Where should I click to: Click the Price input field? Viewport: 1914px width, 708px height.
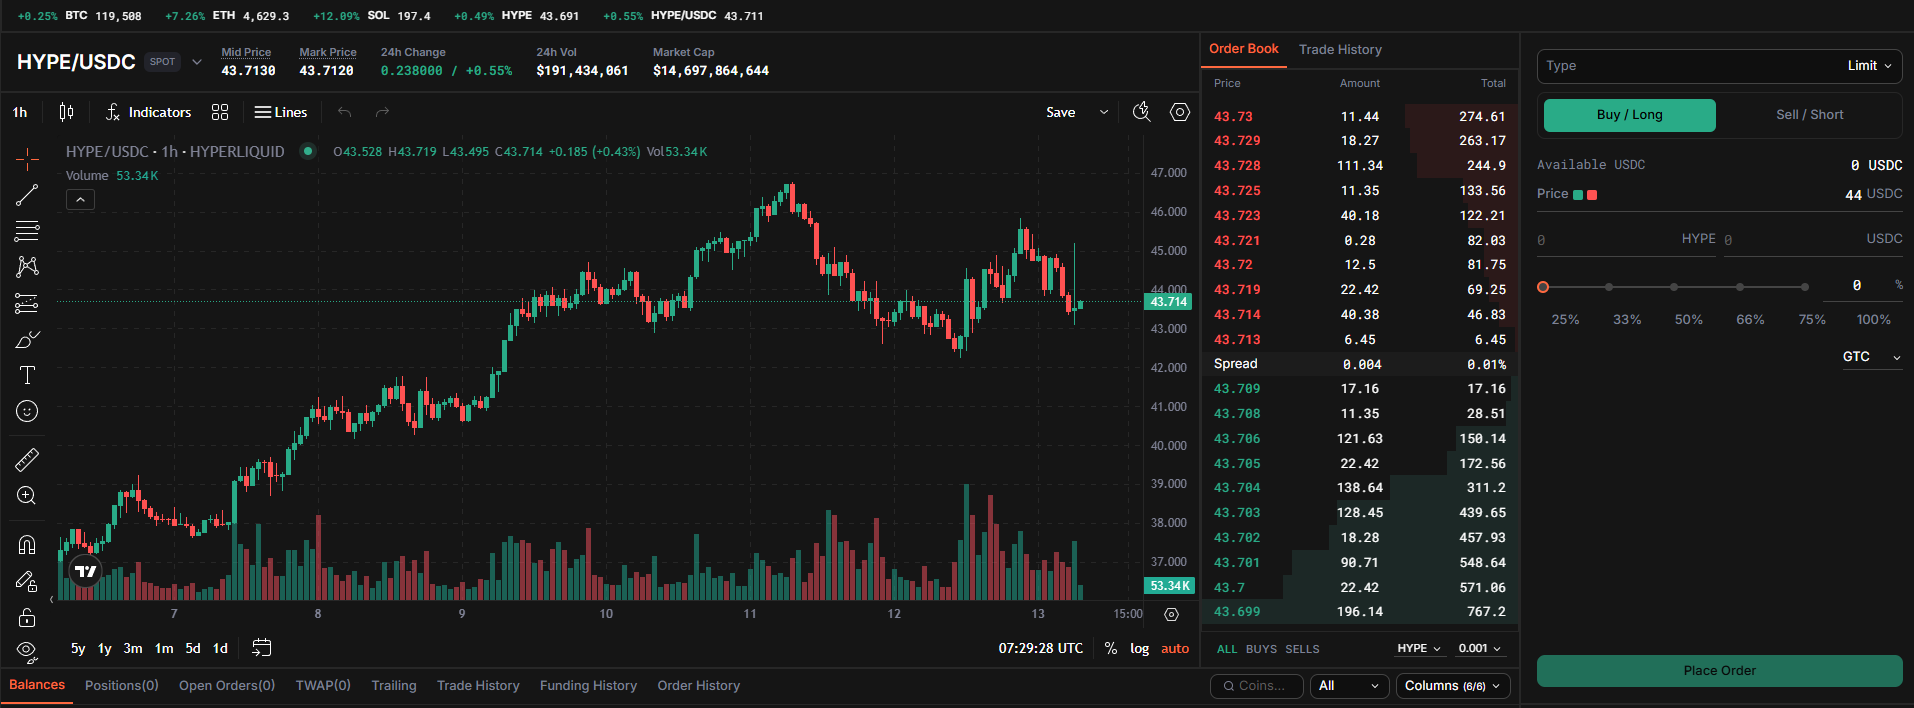click(x=1719, y=194)
